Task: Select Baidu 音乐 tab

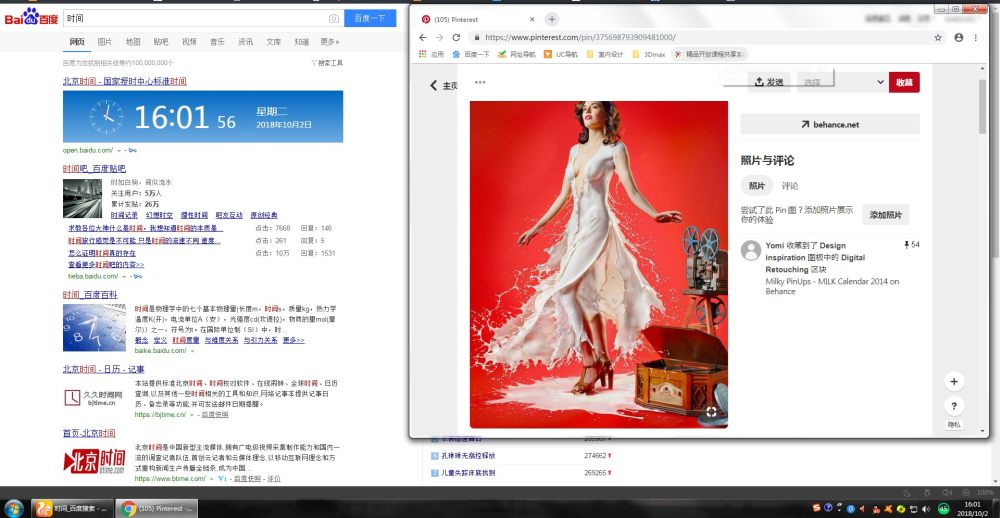Action: point(217,42)
